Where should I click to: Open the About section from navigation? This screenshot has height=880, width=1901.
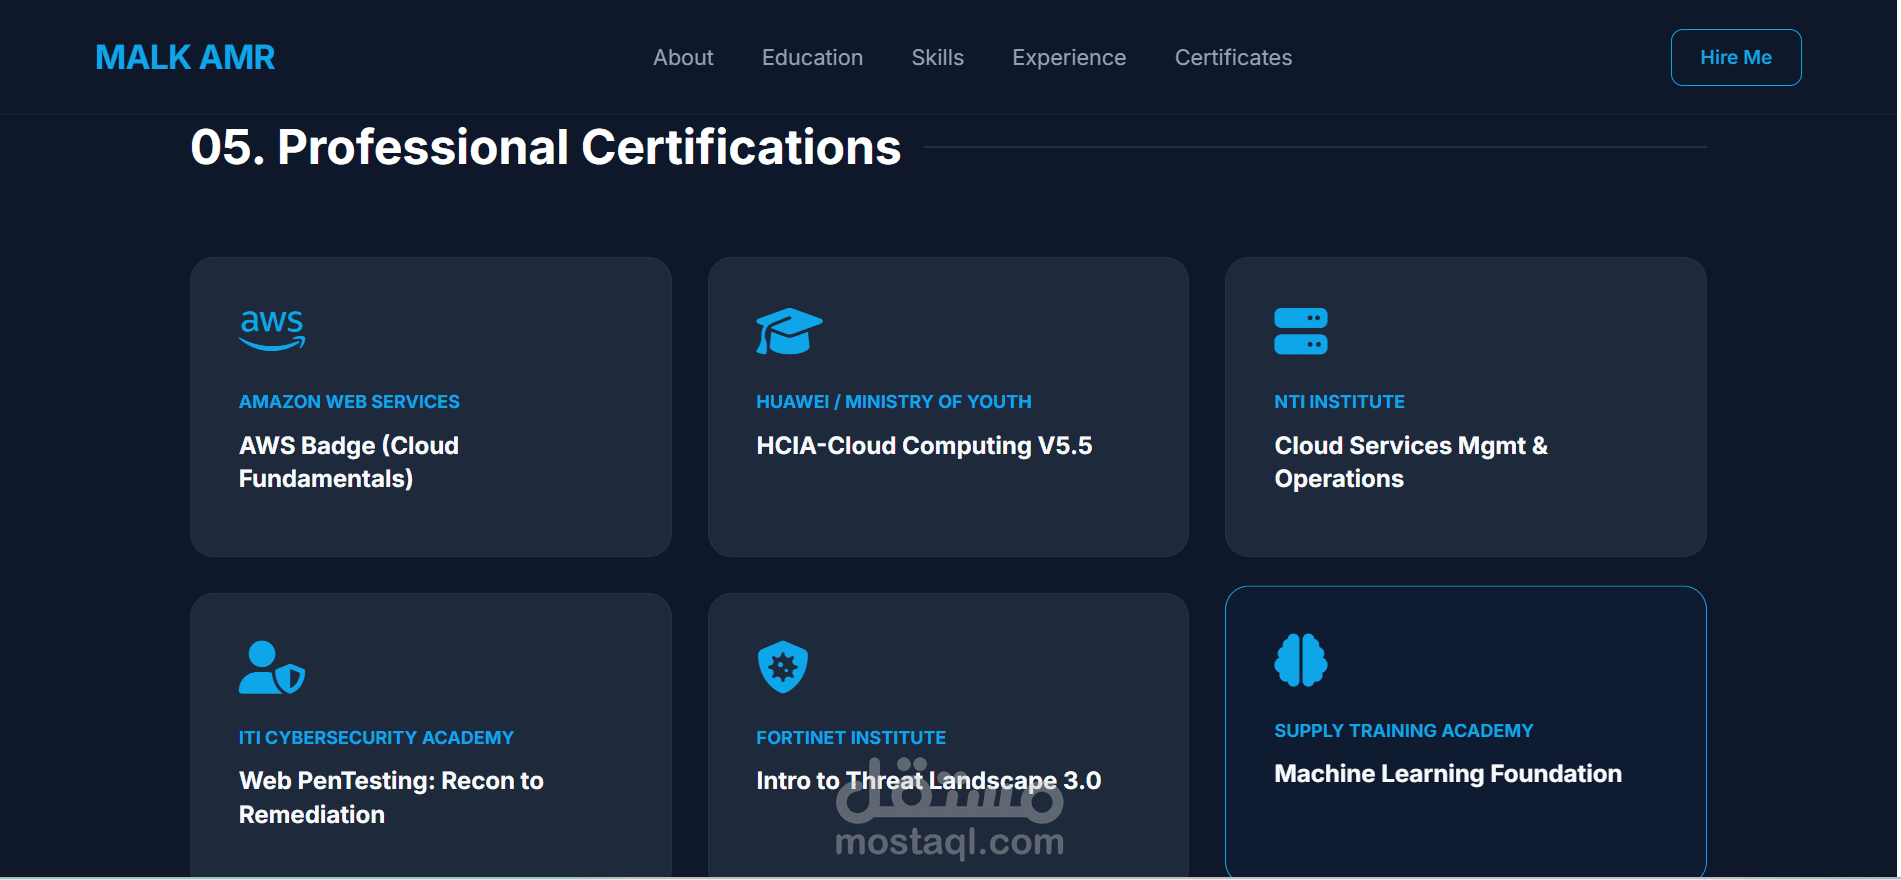(683, 58)
